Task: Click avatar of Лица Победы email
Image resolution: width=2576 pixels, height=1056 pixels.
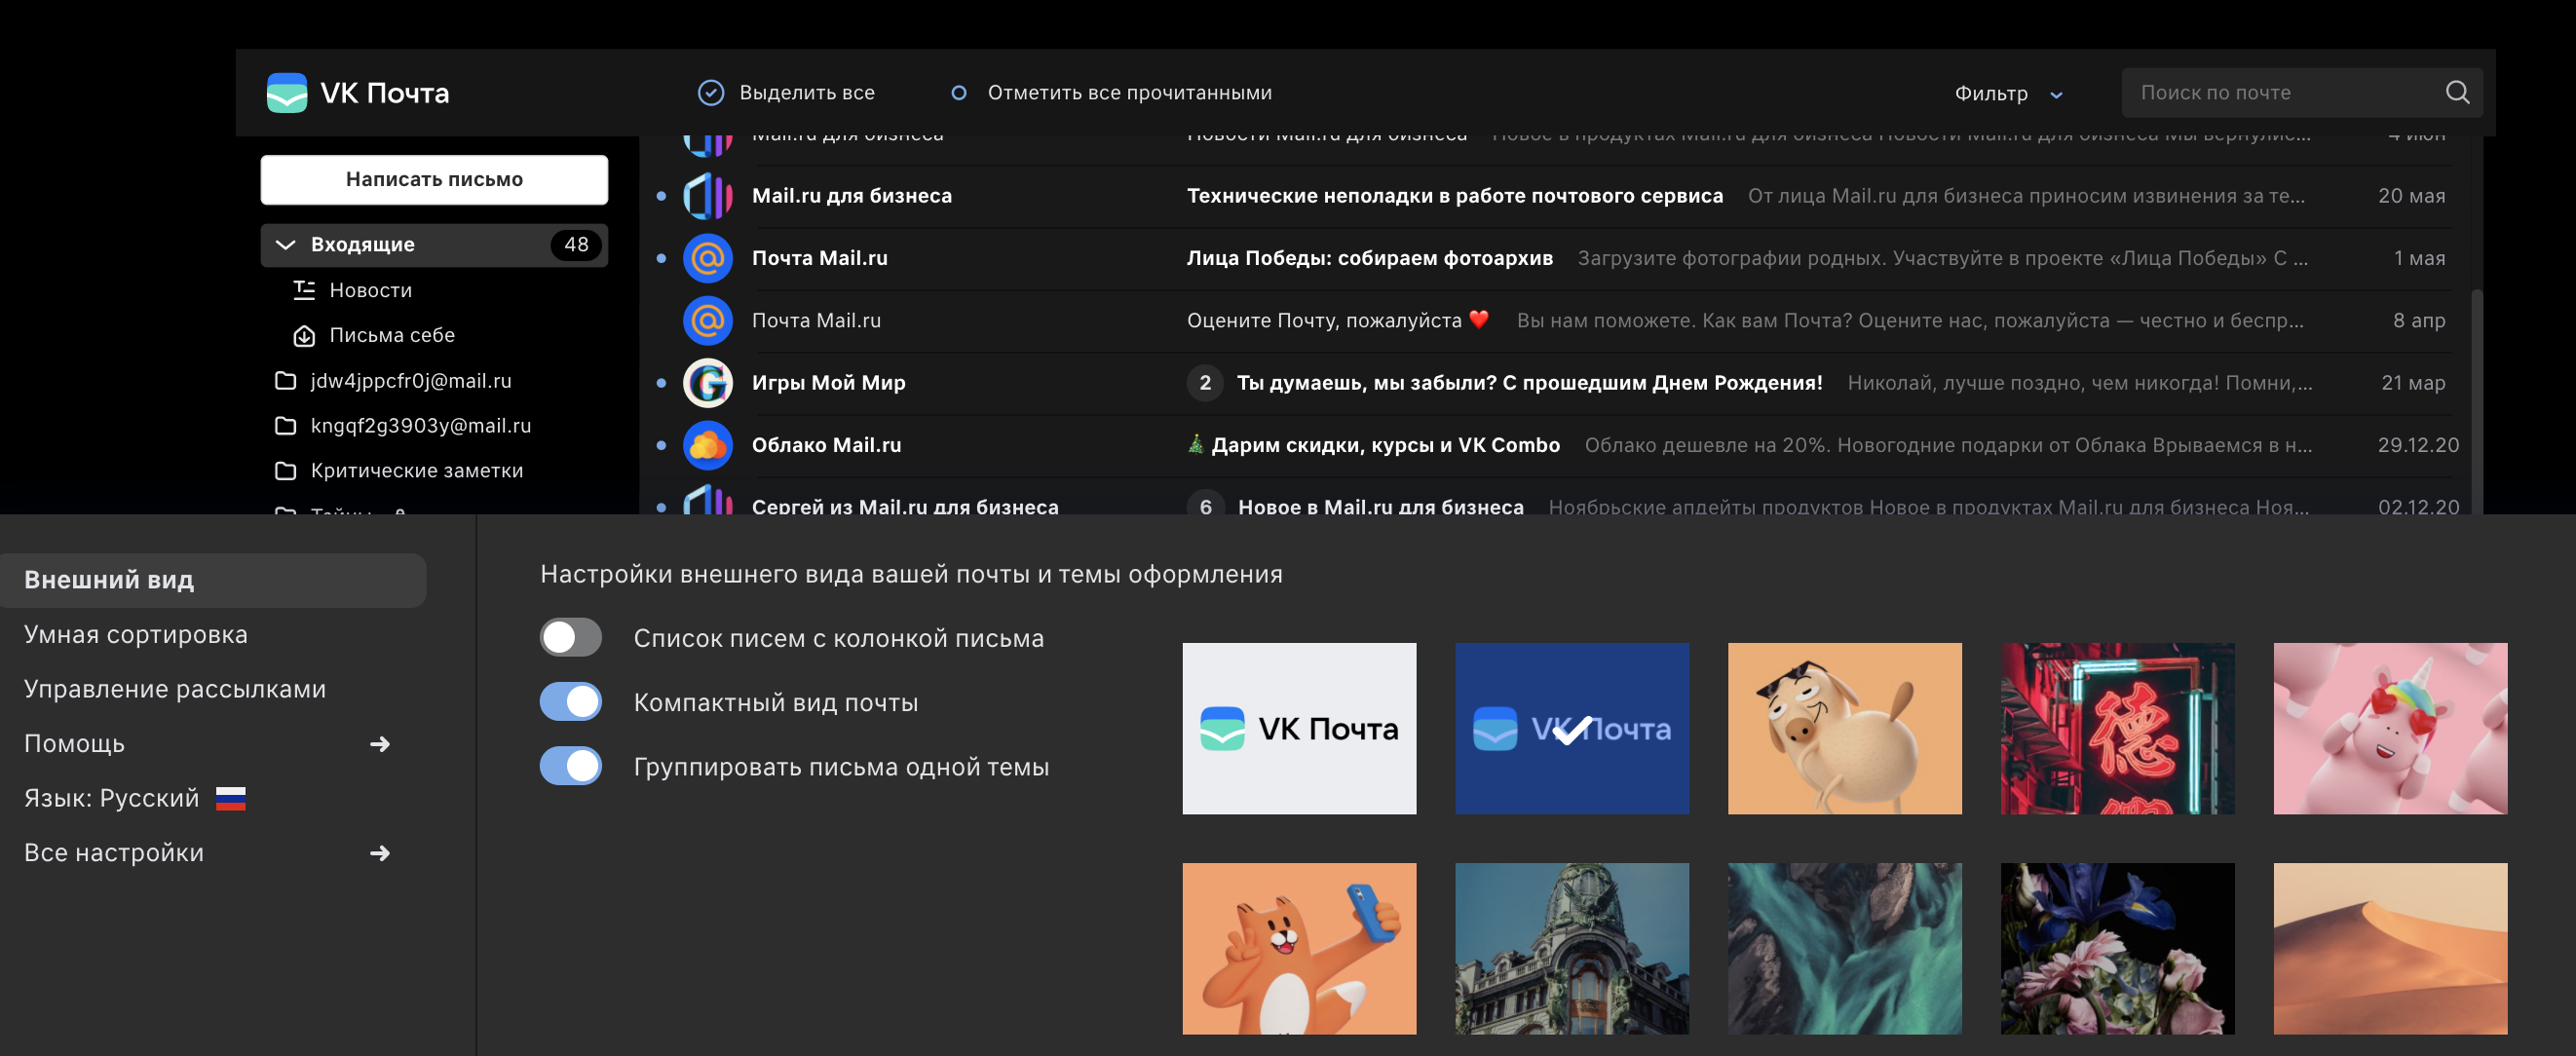Action: coord(708,258)
